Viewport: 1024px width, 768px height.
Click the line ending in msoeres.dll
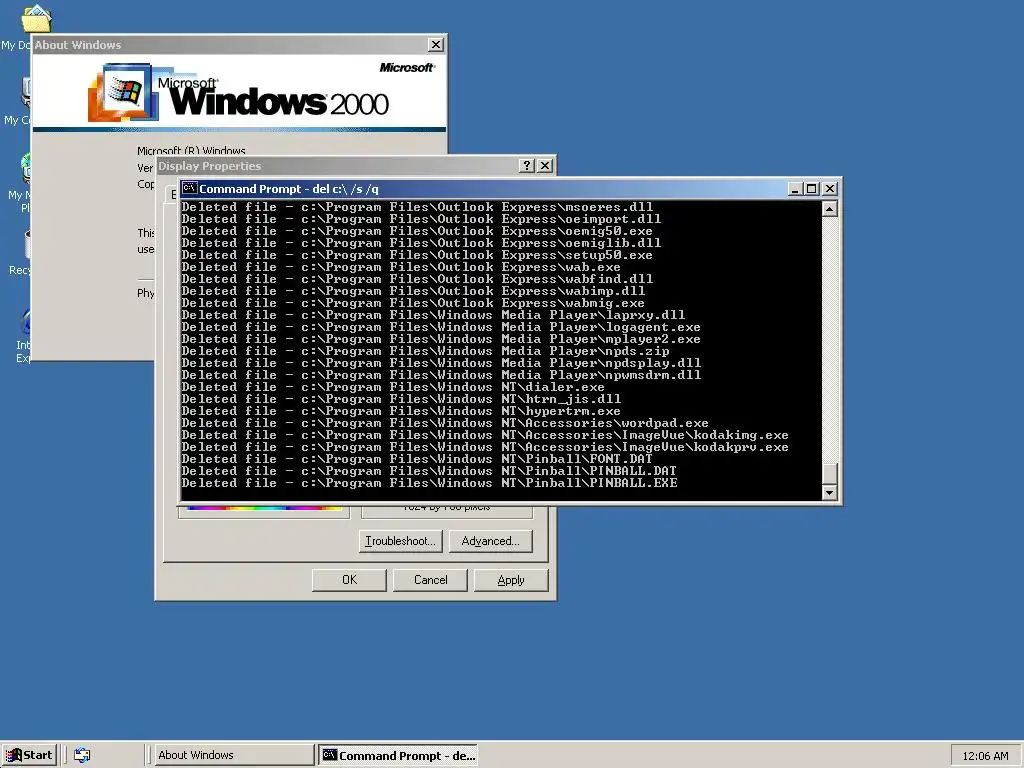pos(417,207)
